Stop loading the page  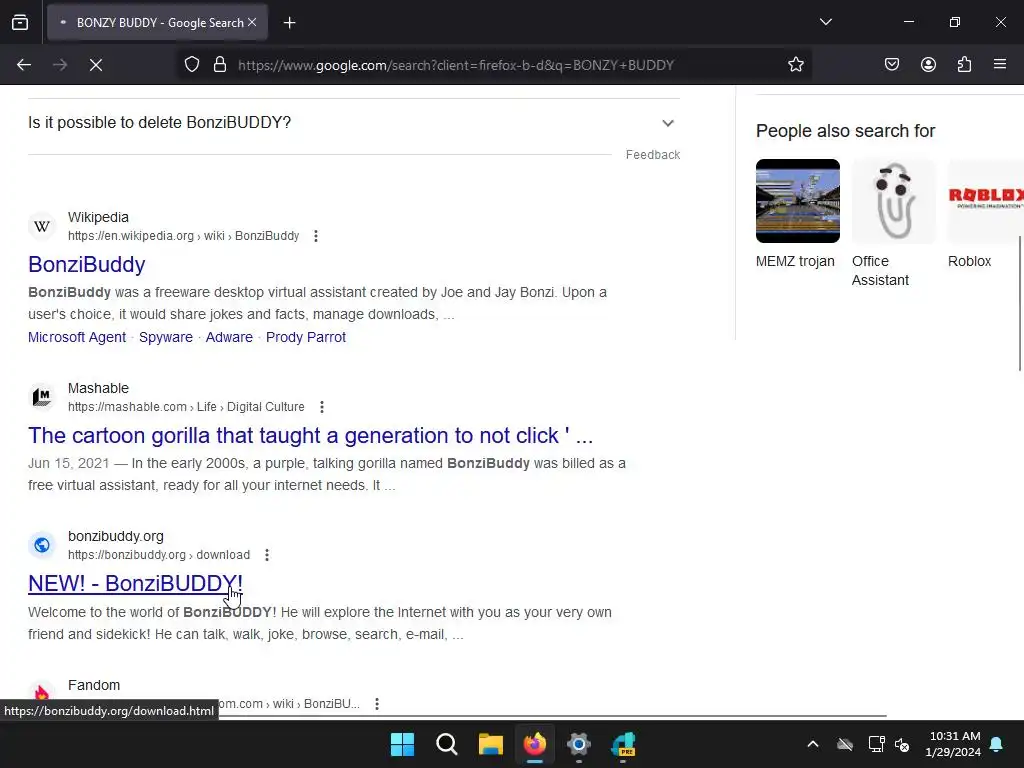point(96,65)
